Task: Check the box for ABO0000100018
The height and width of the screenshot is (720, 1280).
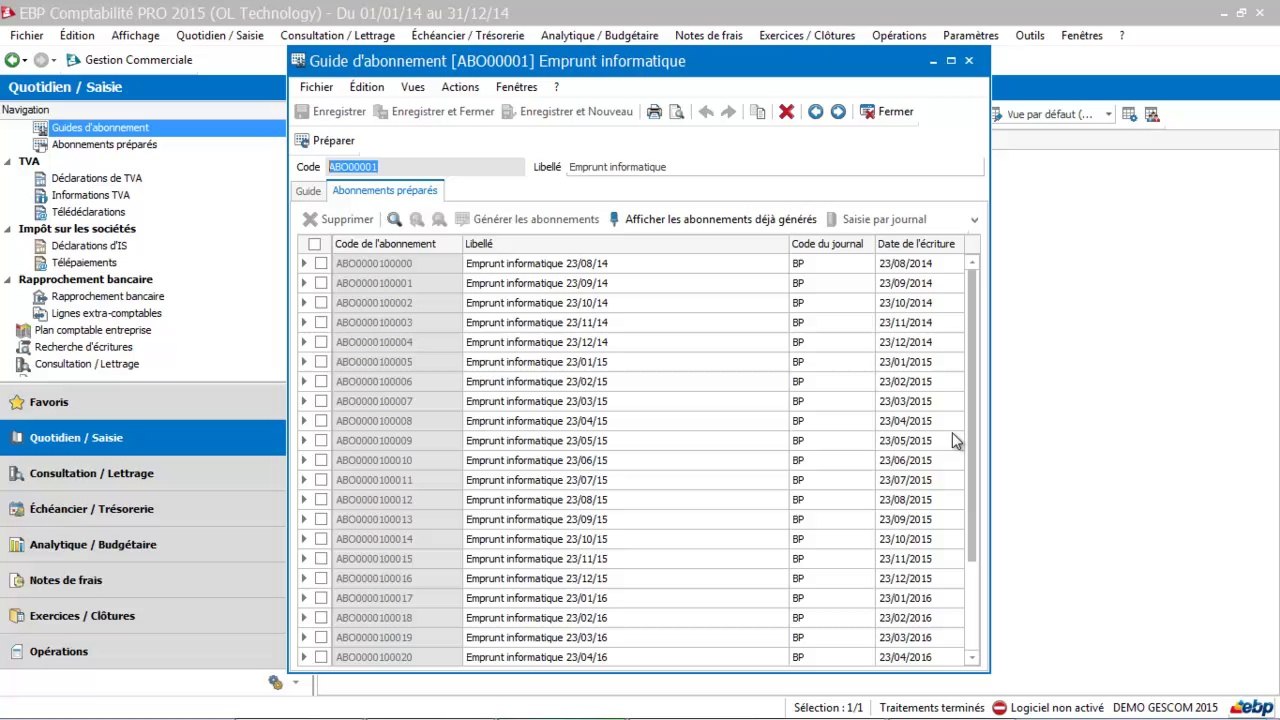Action: tap(320, 618)
